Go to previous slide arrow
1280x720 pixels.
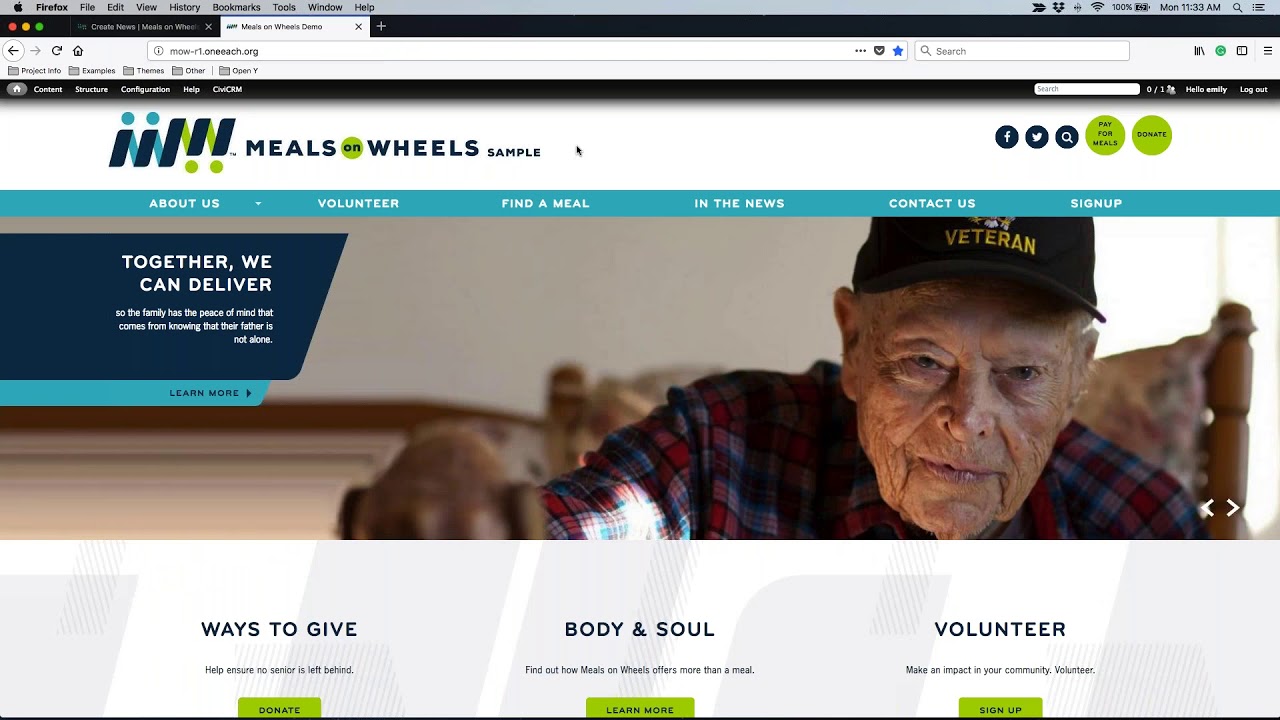click(1207, 508)
